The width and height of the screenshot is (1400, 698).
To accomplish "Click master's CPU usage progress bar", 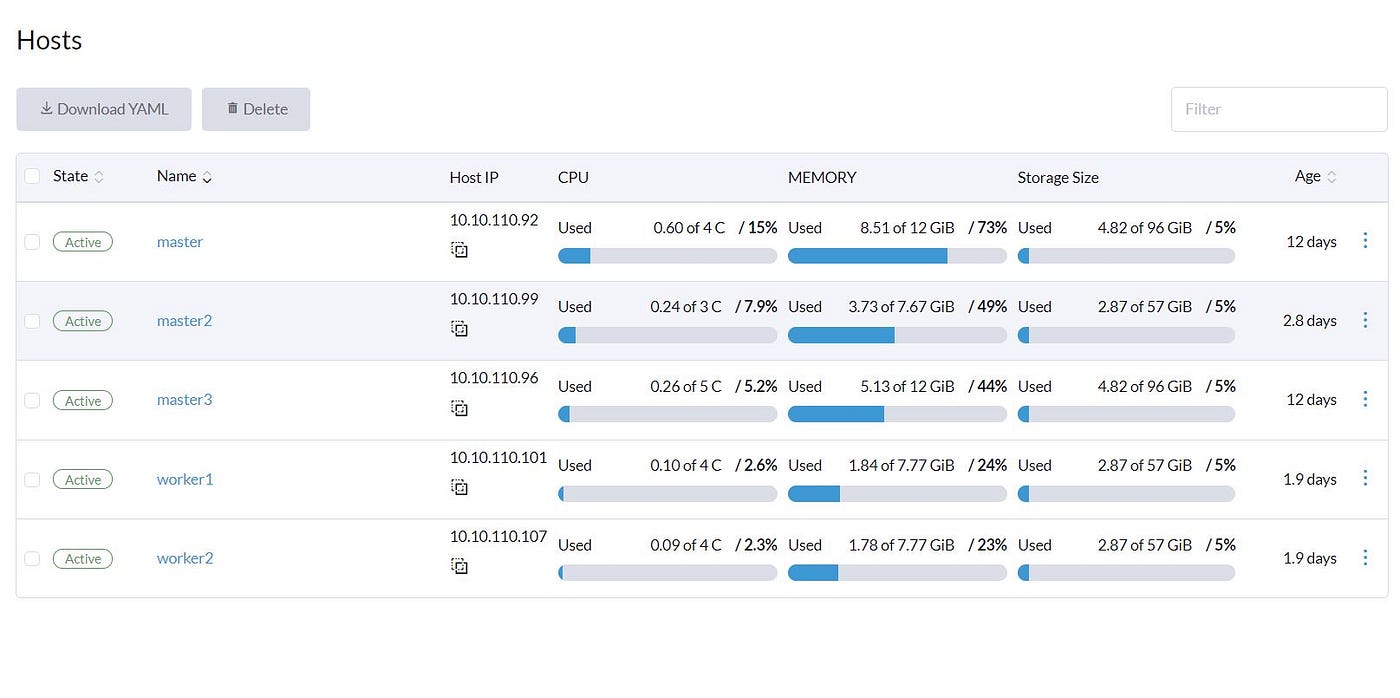I will click(667, 256).
